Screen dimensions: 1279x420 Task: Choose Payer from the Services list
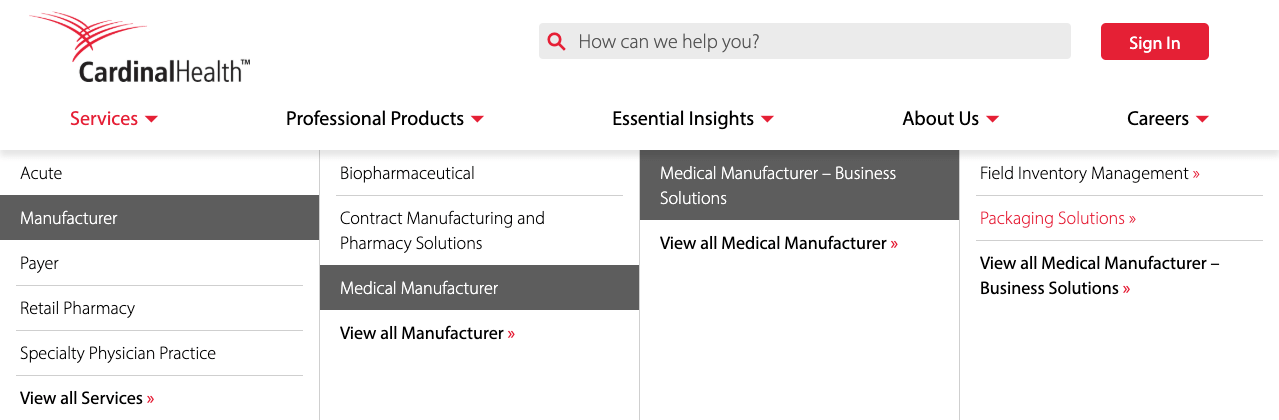[x=159, y=263]
